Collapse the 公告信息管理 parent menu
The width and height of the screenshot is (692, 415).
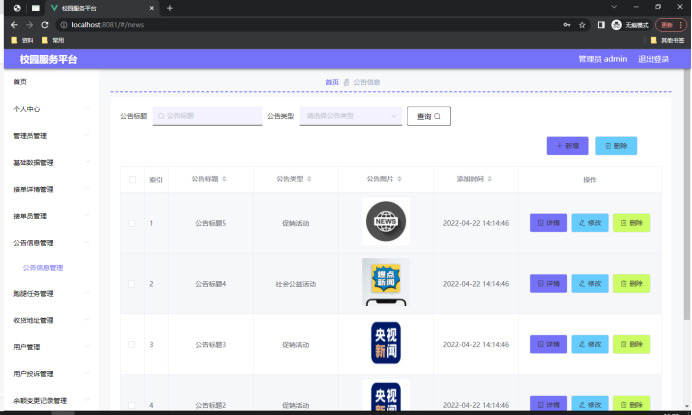(x=51, y=243)
